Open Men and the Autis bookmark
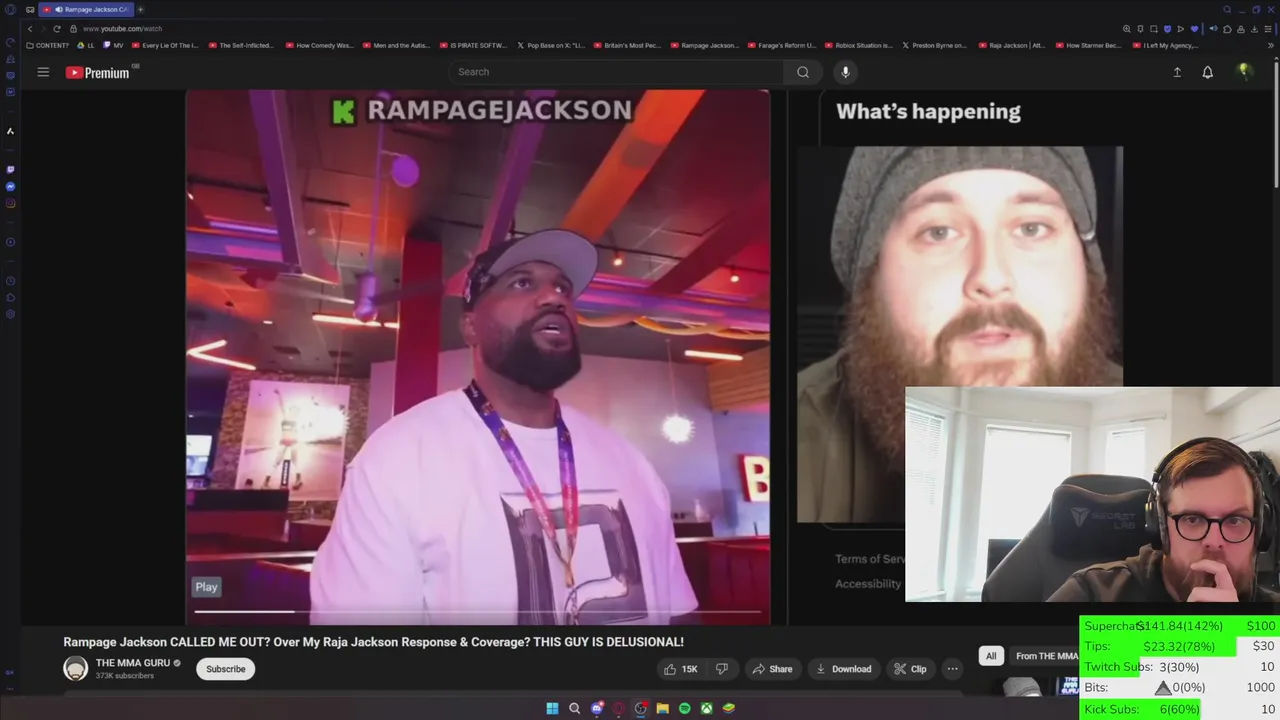1280x720 pixels. tap(397, 45)
